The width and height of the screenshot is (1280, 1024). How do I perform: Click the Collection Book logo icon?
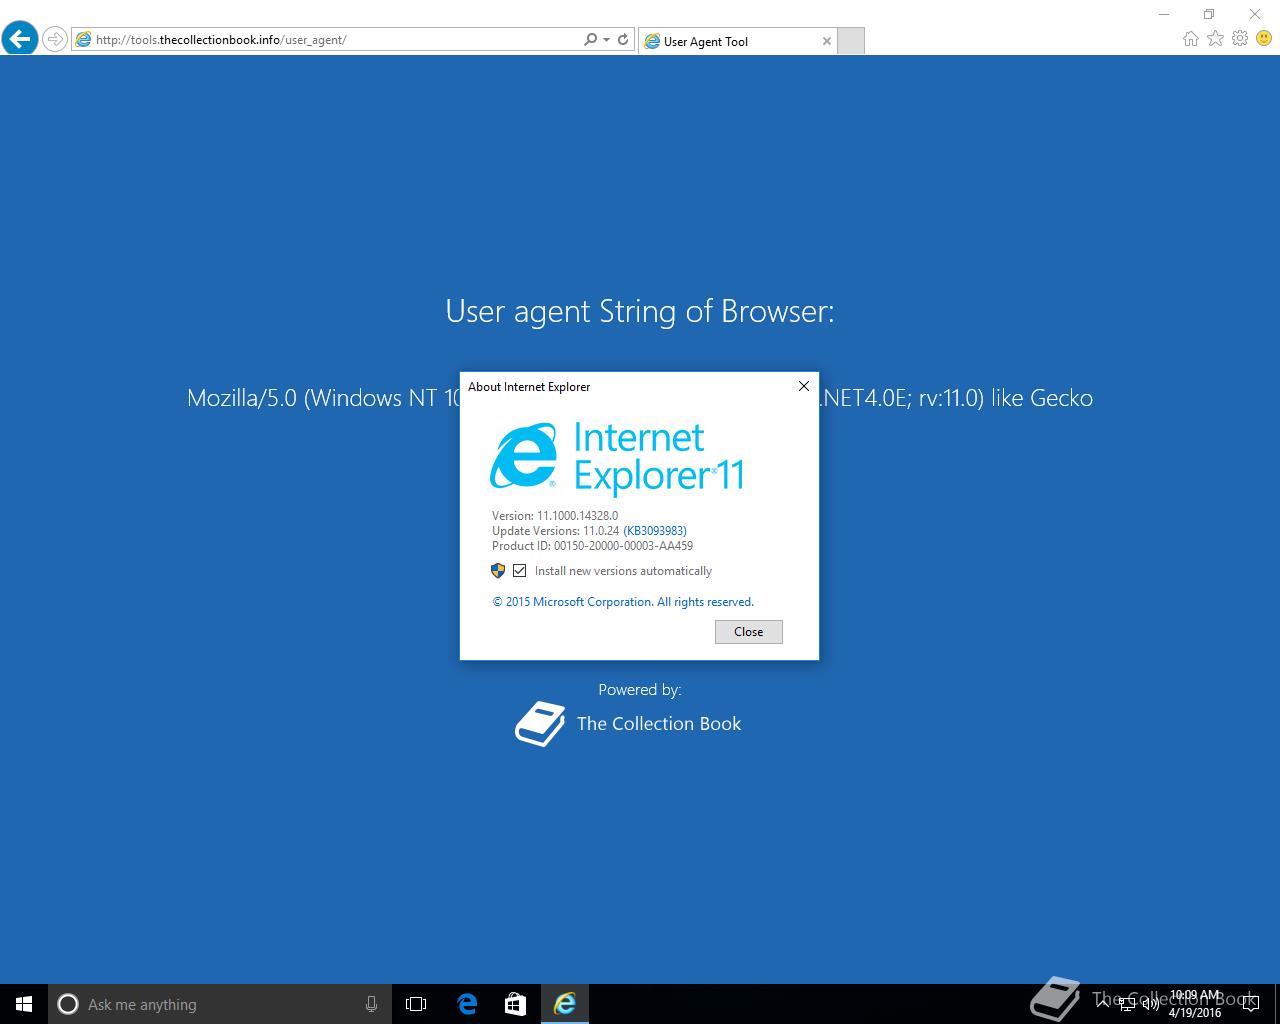tap(540, 724)
